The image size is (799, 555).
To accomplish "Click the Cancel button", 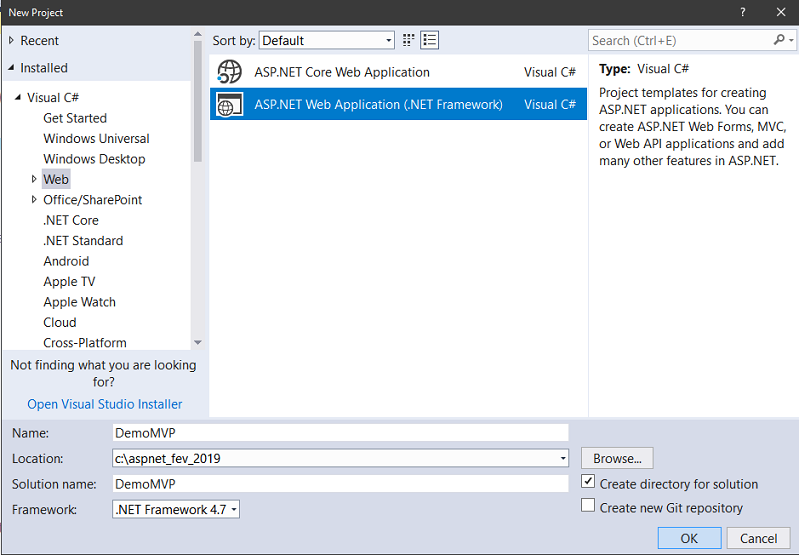I will (x=758, y=538).
